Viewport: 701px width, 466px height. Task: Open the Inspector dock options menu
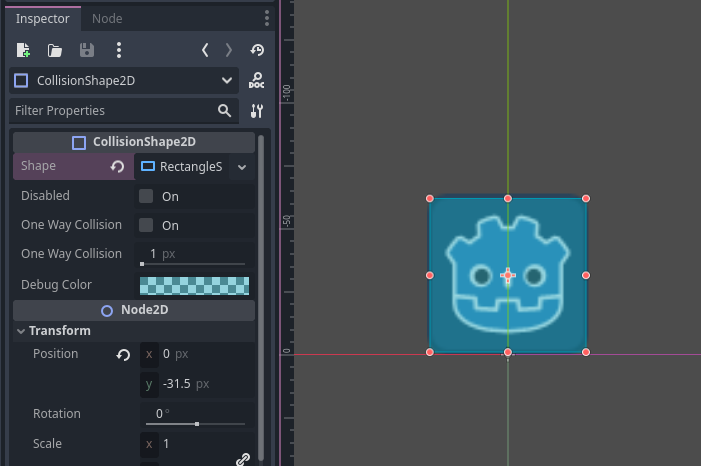tap(267, 18)
